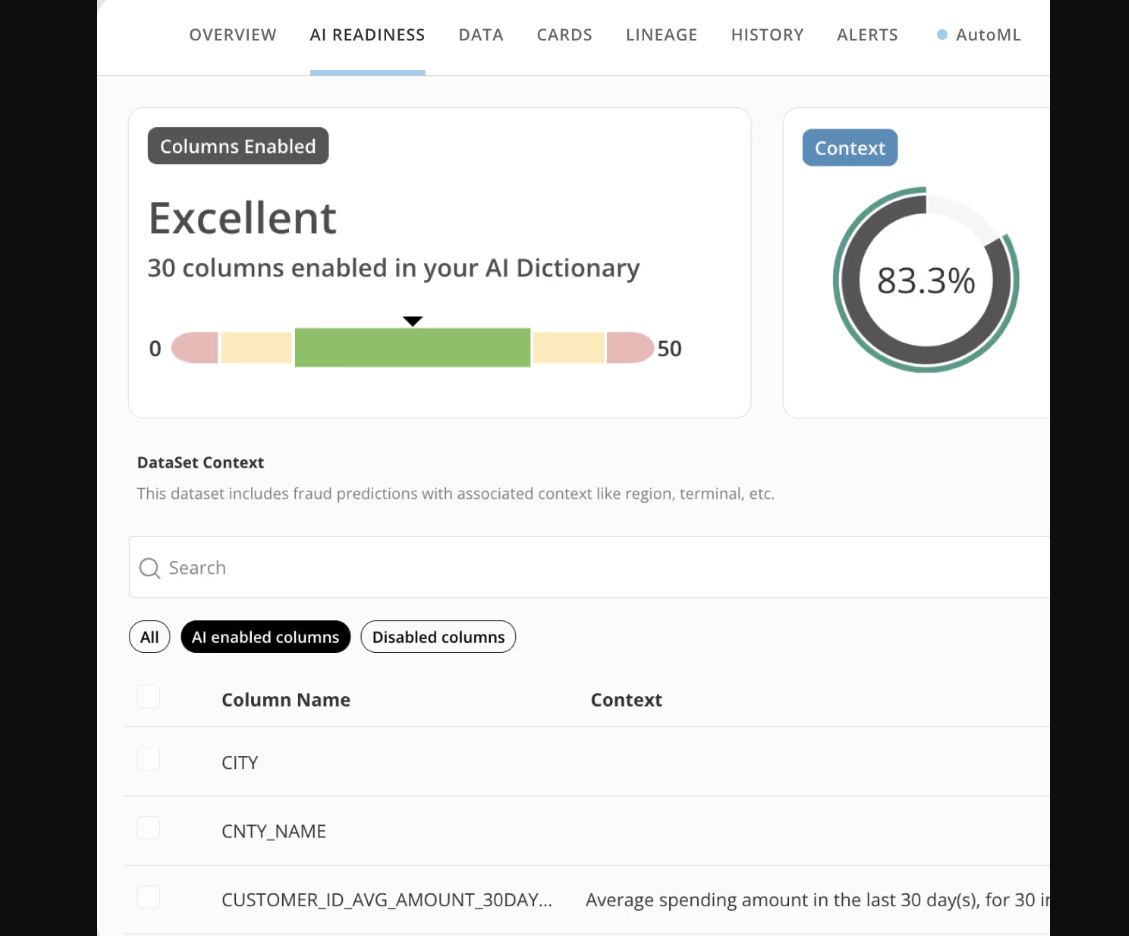
Task: Click into the Search input field
Action: click(600, 568)
